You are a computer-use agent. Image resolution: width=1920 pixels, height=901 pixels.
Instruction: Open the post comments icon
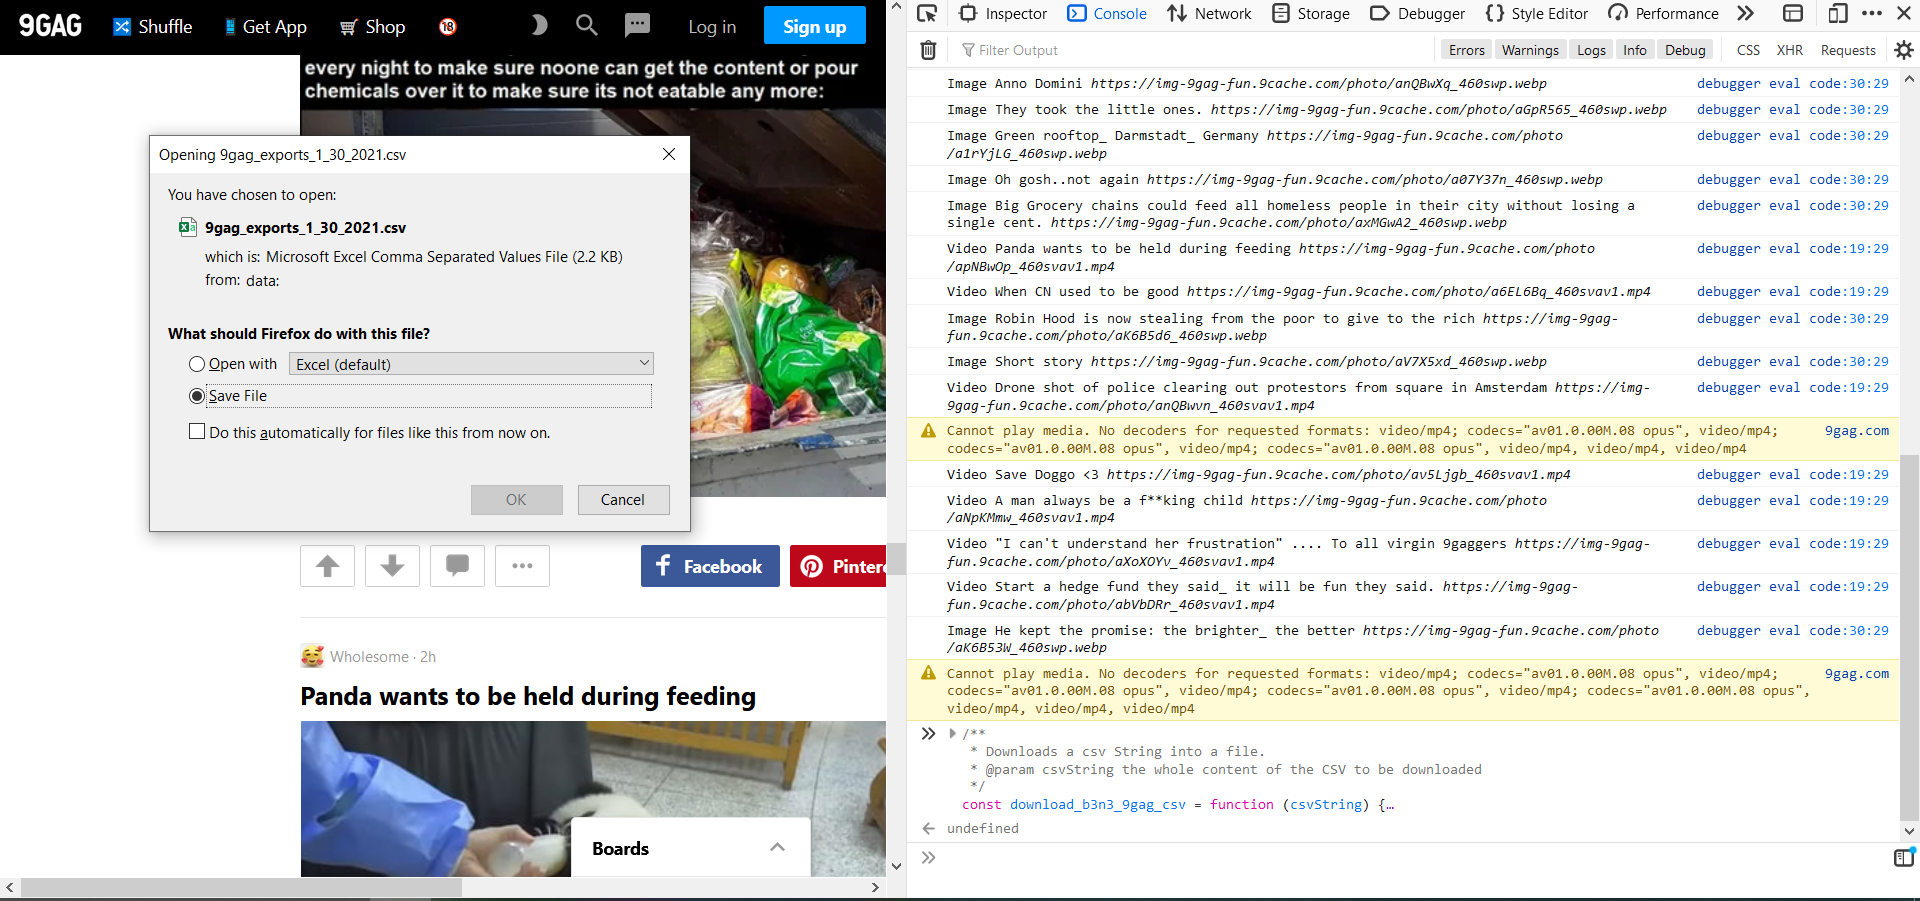click(x=457, y=566)
